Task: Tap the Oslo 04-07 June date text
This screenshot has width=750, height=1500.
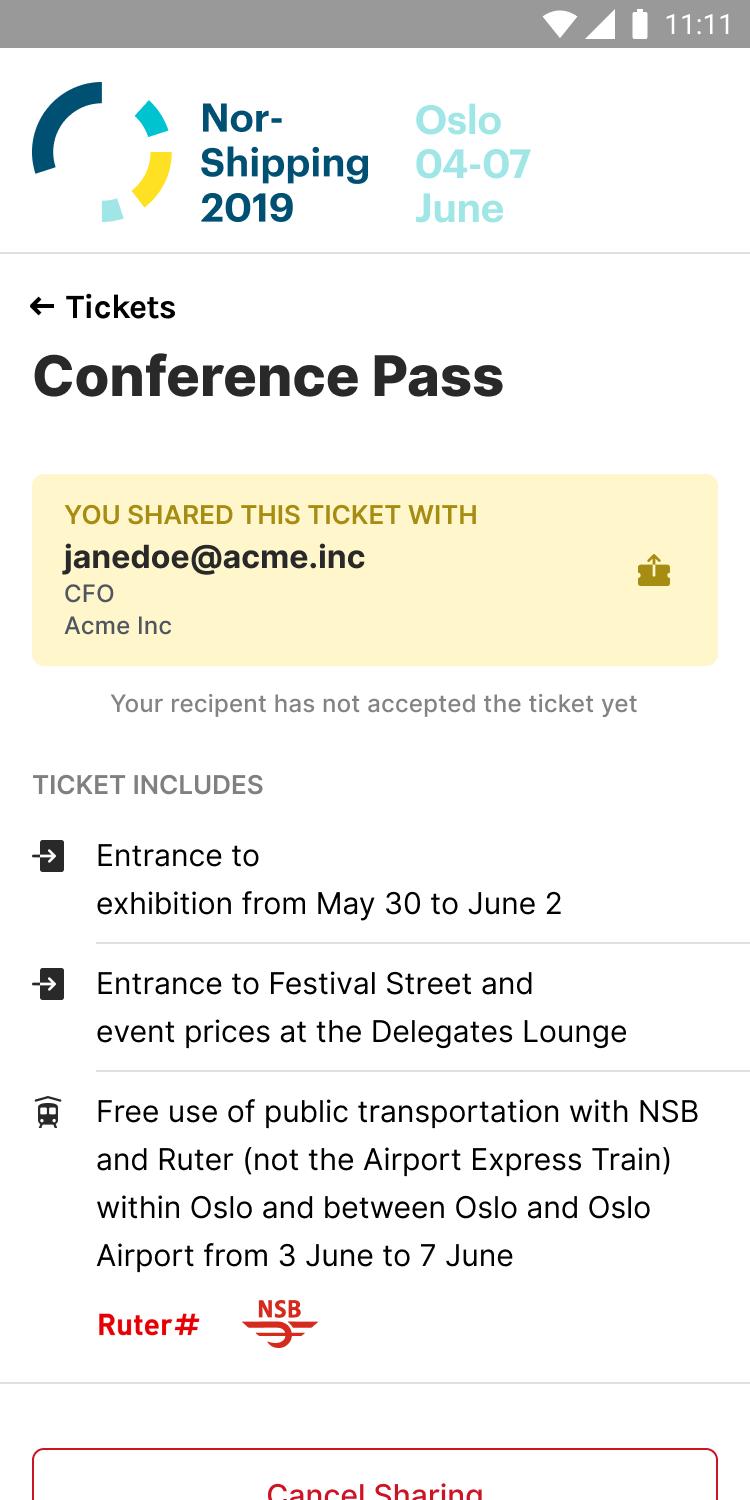Action: pyautogui.click(x=472, y=164)
